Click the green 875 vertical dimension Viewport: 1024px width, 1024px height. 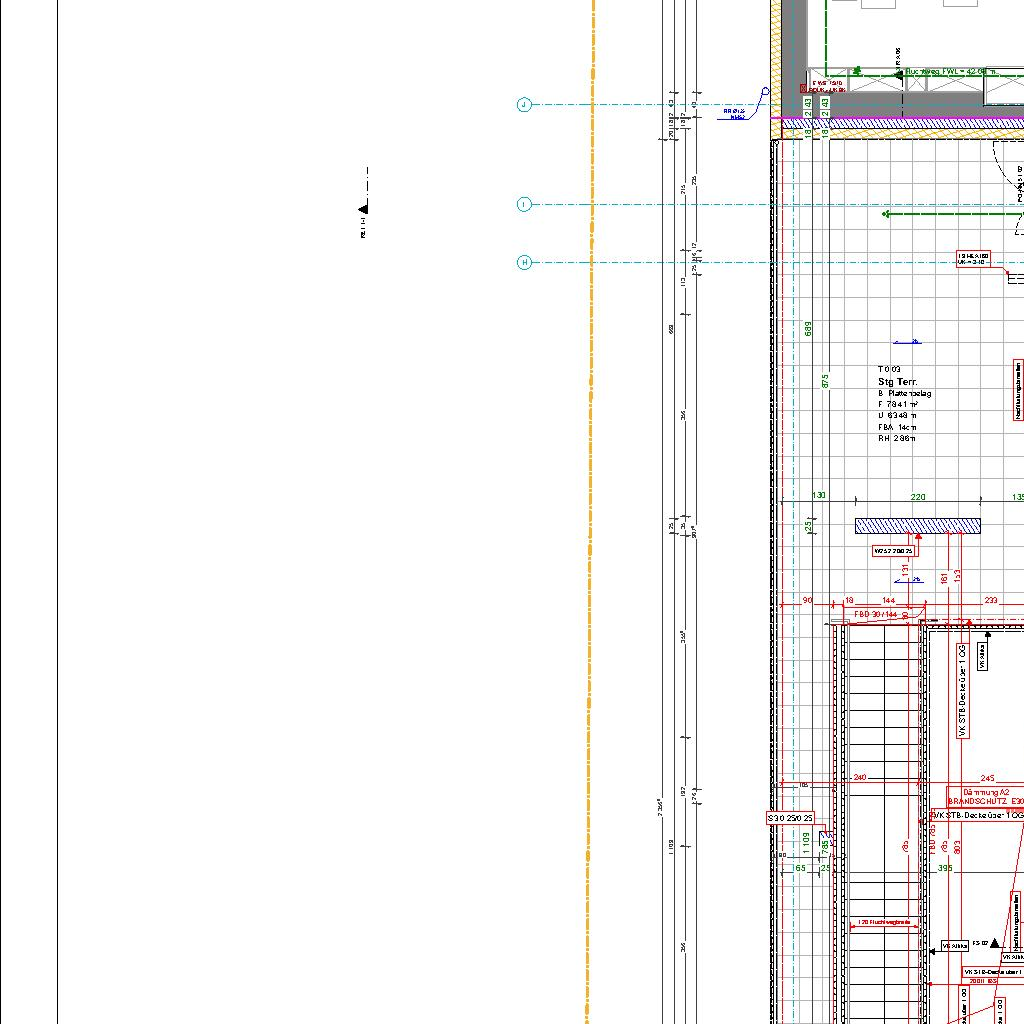coord(825,381)
